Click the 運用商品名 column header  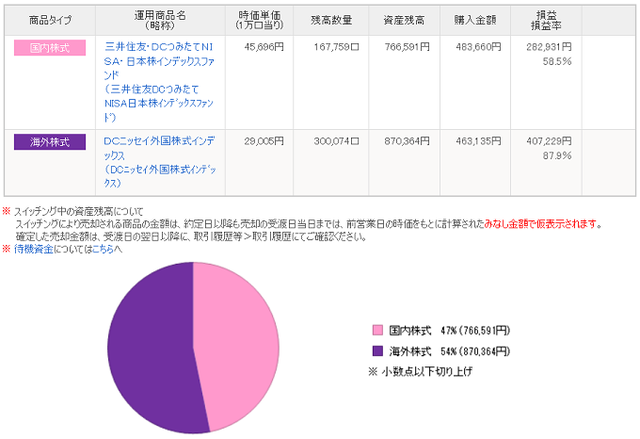pos(160,20)
